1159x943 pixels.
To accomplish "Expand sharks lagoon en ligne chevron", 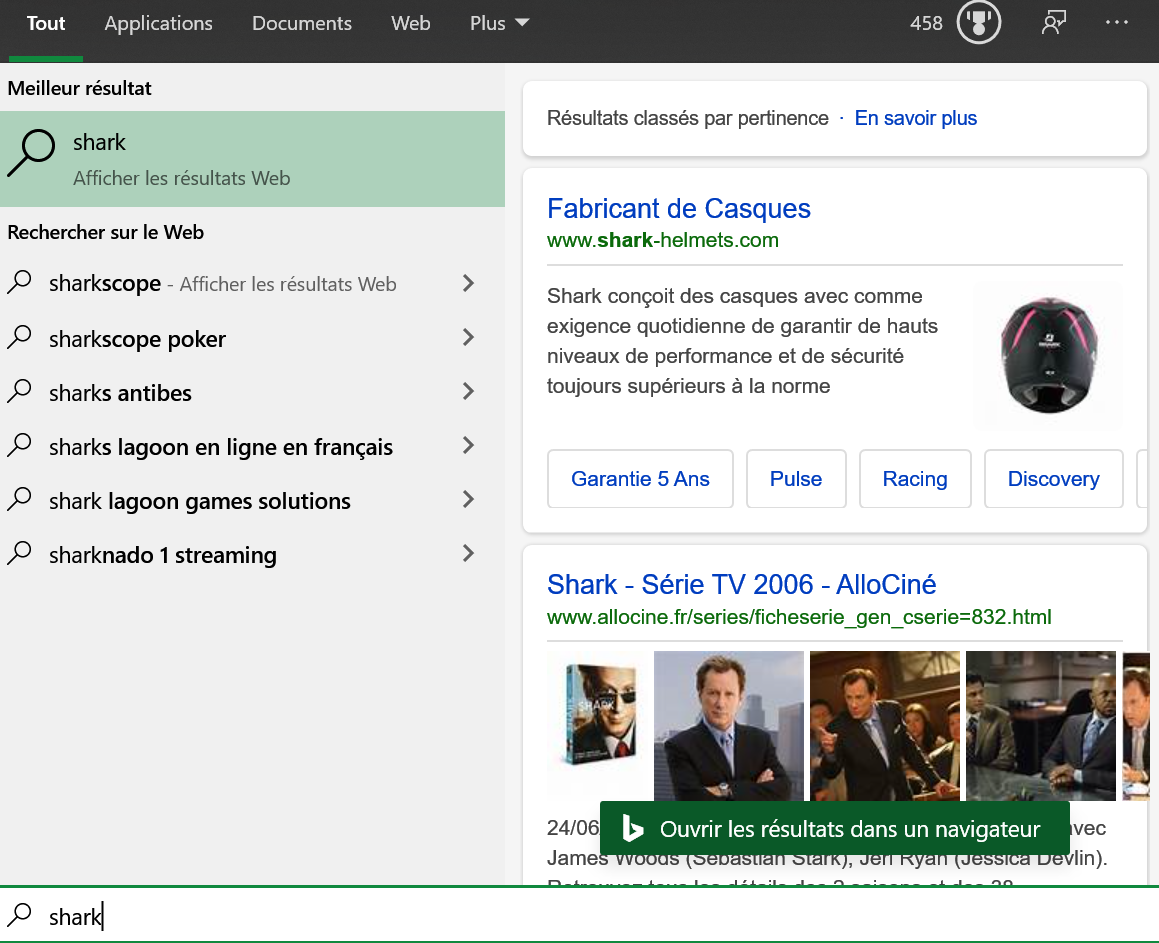I will [x=468, y=446].
